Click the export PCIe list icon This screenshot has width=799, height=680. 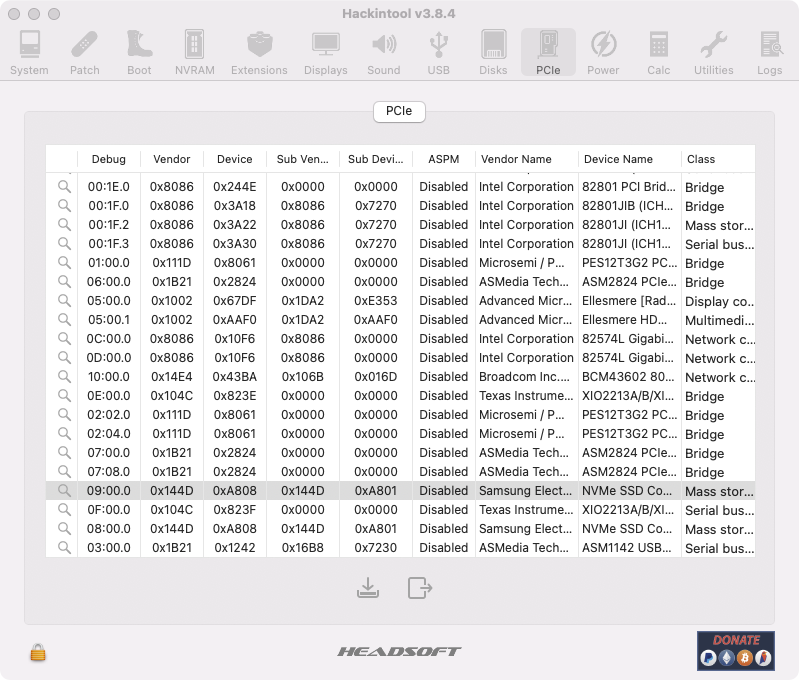point(420,587)
